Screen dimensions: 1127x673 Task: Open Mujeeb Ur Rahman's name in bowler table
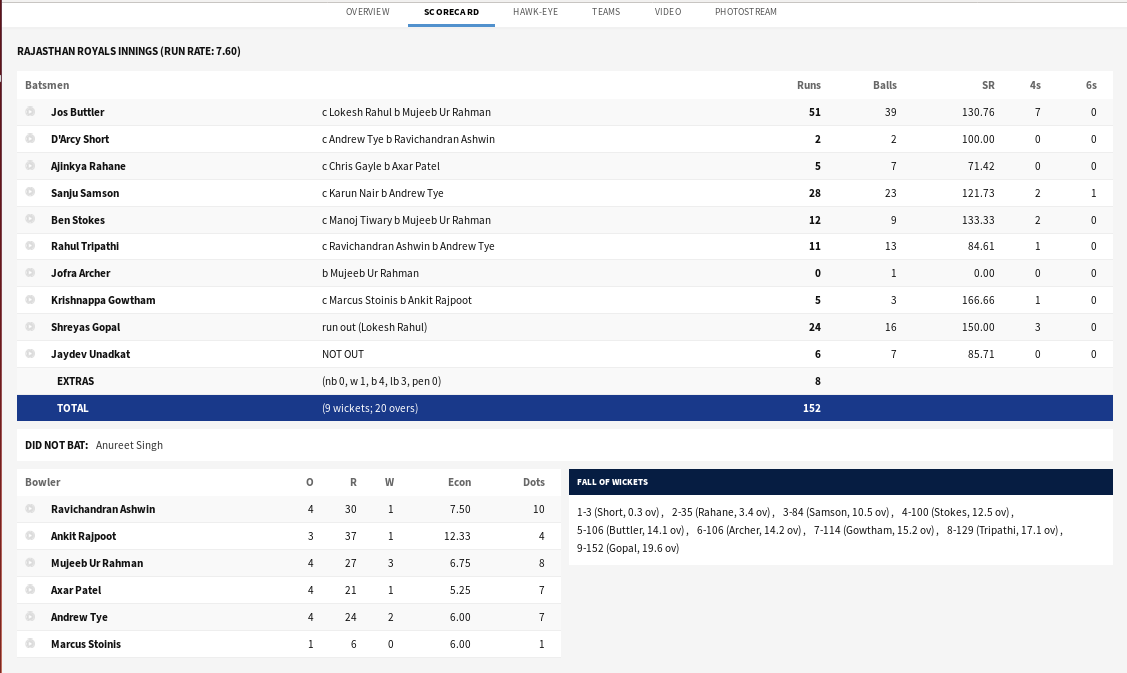[97, 563]
